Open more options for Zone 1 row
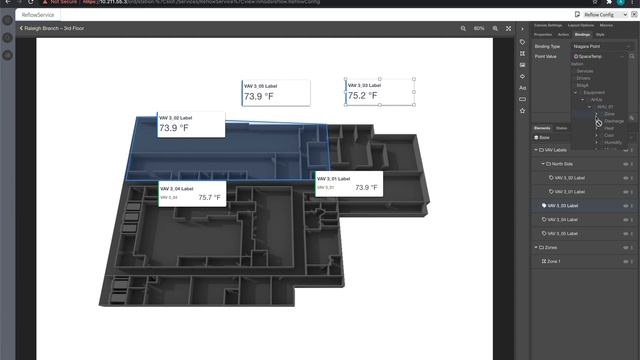Screen dimensions: 640x360 (632, 262)
